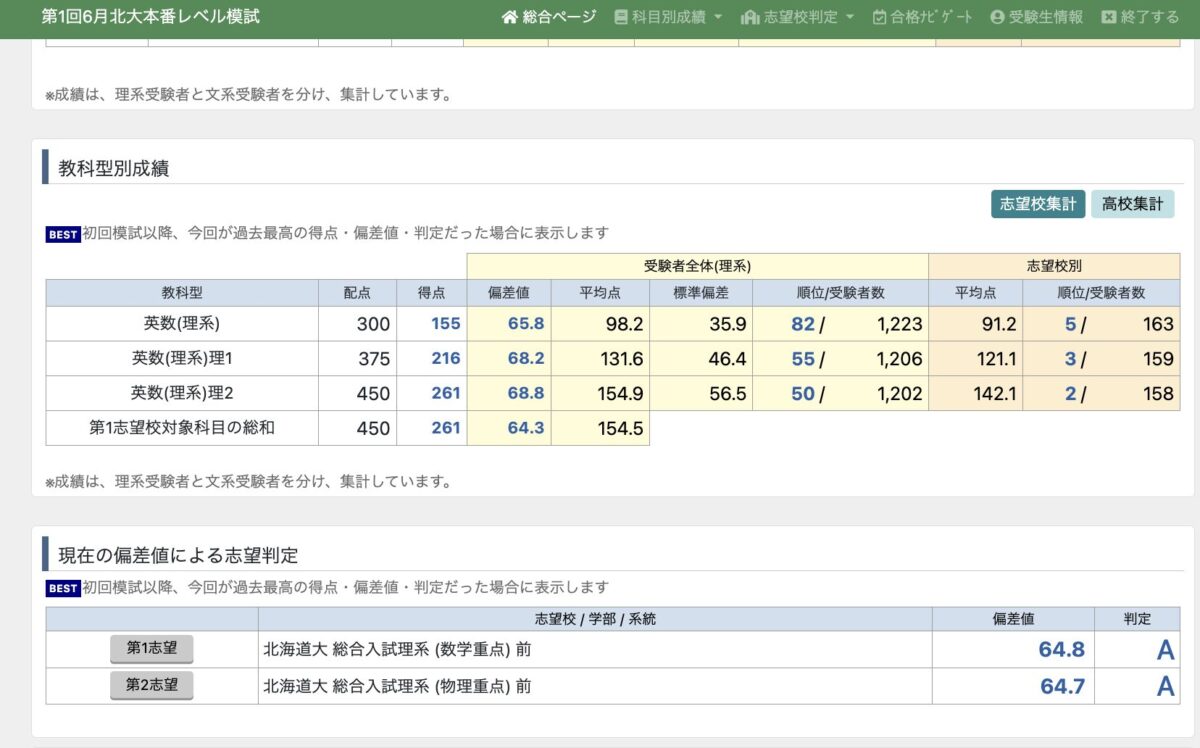Screen dimensions: 1200x748
Task: Switch to 高校集計 view
Action: [1133, 204]
